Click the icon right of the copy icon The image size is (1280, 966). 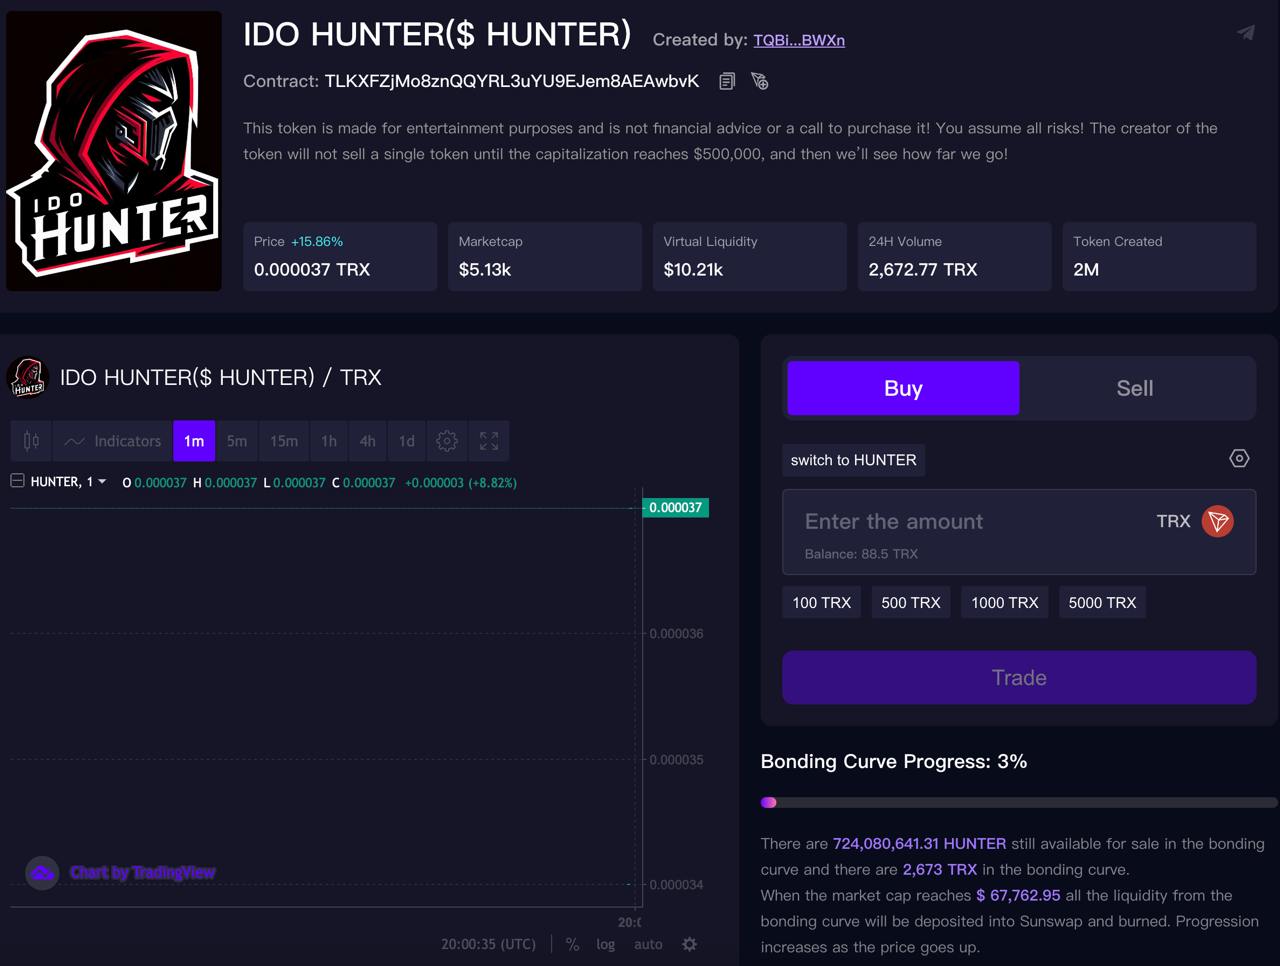click(x=760, y=81)
